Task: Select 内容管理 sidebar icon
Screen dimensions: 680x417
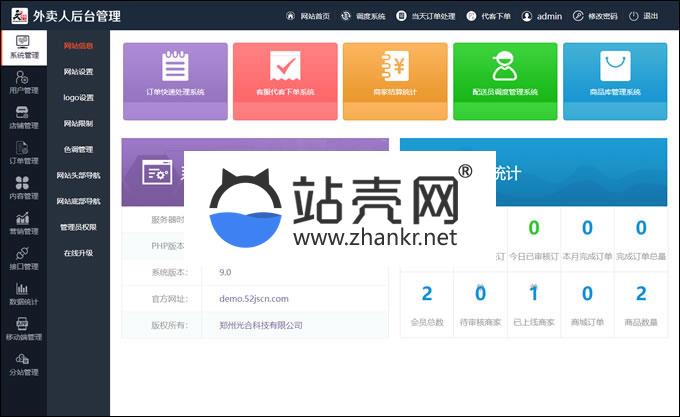Action: tap(23, 188)
